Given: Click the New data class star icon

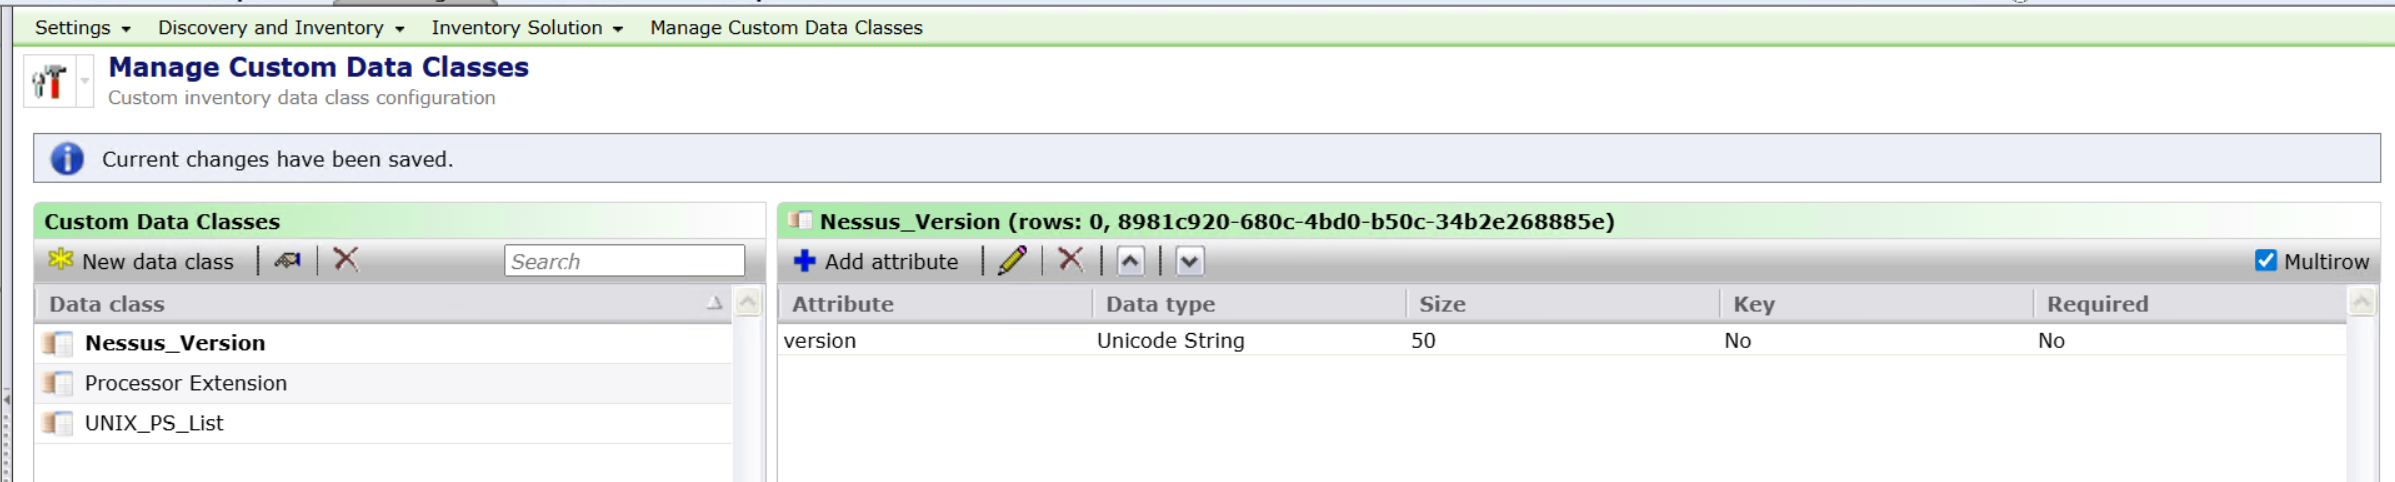Looking at the screenshot, I should pos(61,260).
